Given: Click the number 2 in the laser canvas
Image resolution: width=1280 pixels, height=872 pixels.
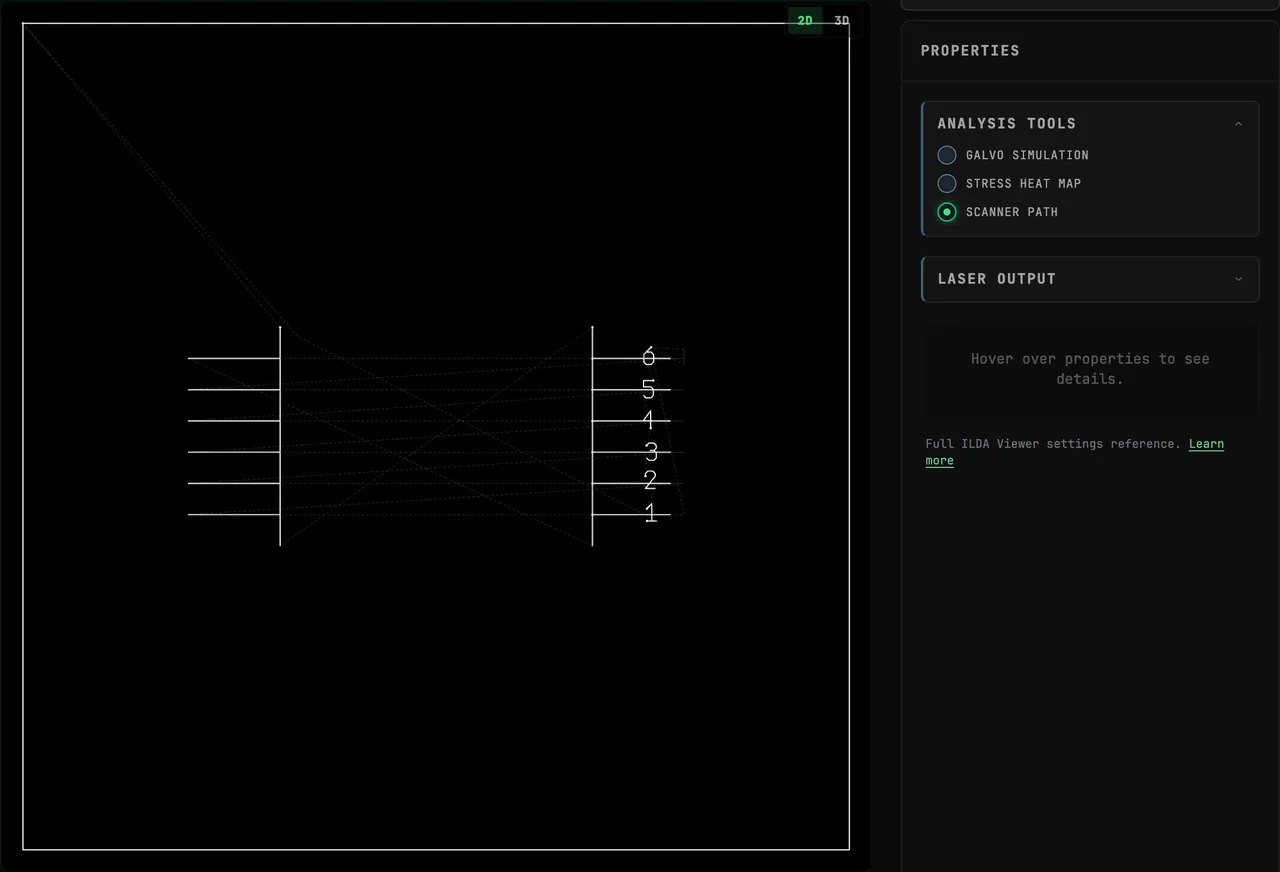Looking at the screenshot, I should [x=651, y=482].
